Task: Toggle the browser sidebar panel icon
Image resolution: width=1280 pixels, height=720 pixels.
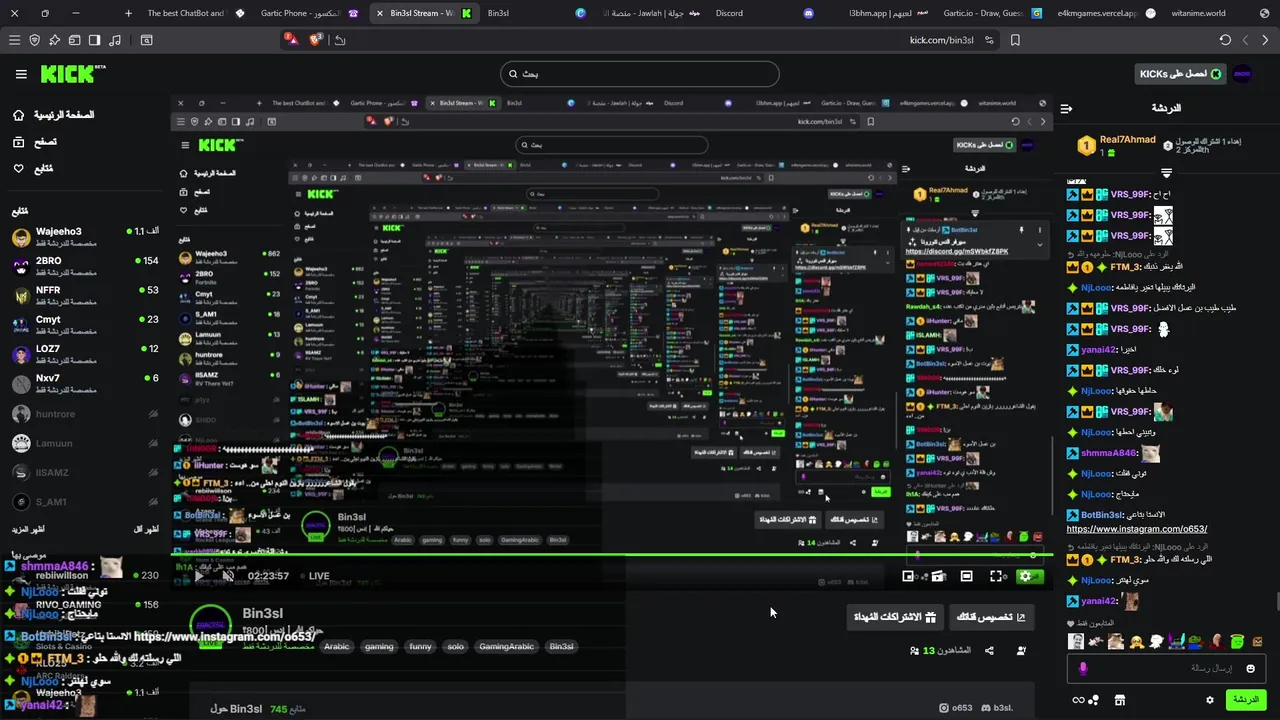Action: [94, 40]
